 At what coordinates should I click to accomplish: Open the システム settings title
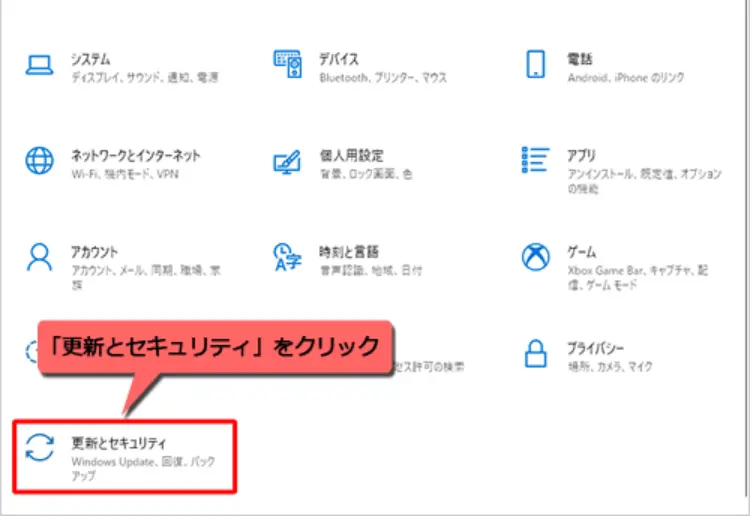(x=91, y=59)
